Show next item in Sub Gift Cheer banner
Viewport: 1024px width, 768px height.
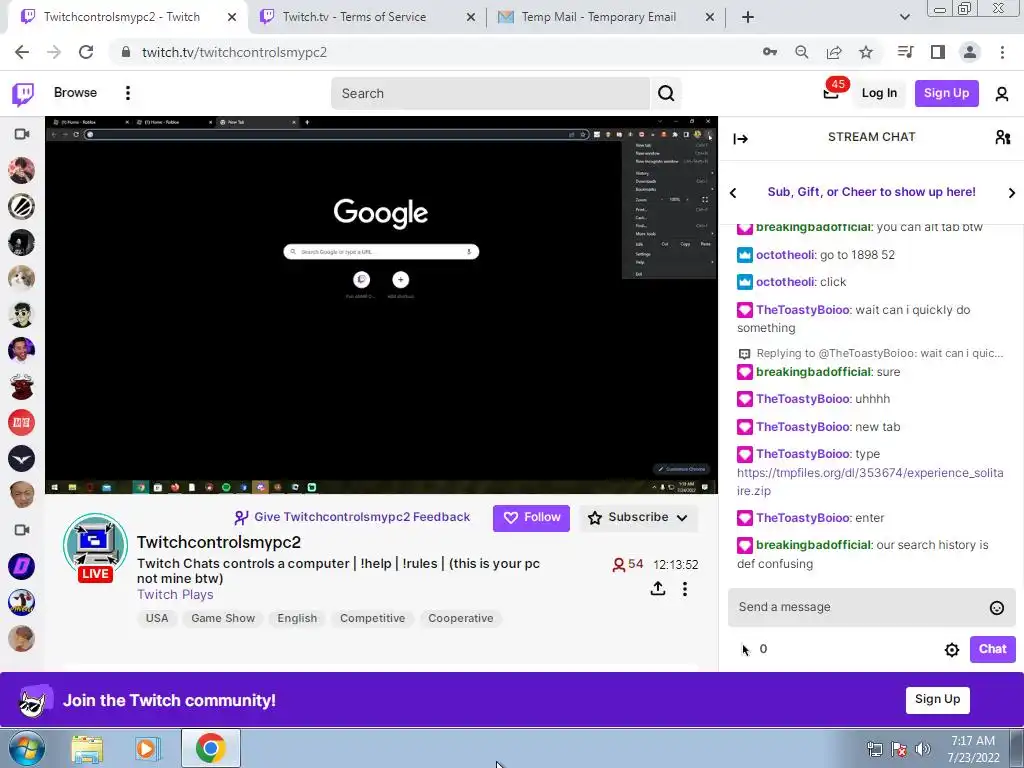(x=1012, y=193)
